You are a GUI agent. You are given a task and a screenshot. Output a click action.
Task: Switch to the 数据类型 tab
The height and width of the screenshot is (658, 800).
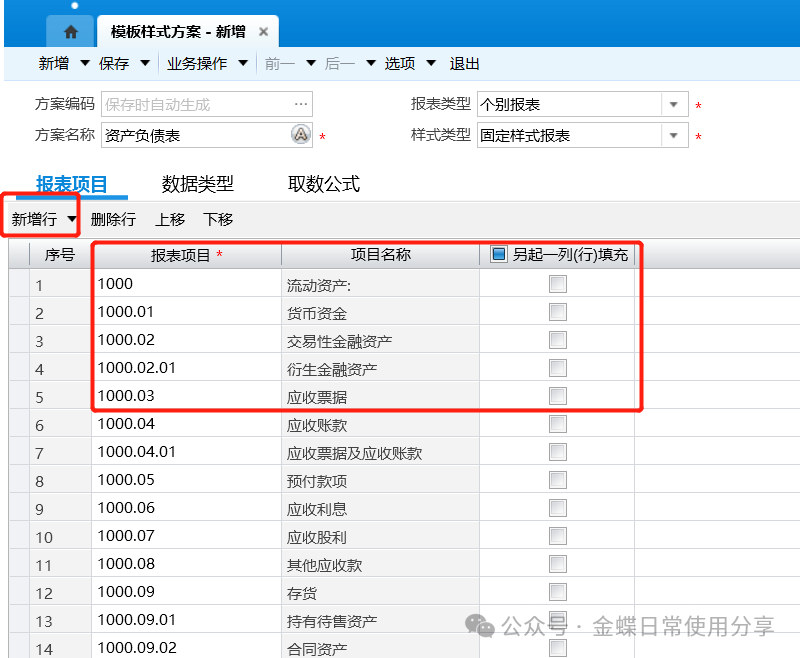coord(197,184)
